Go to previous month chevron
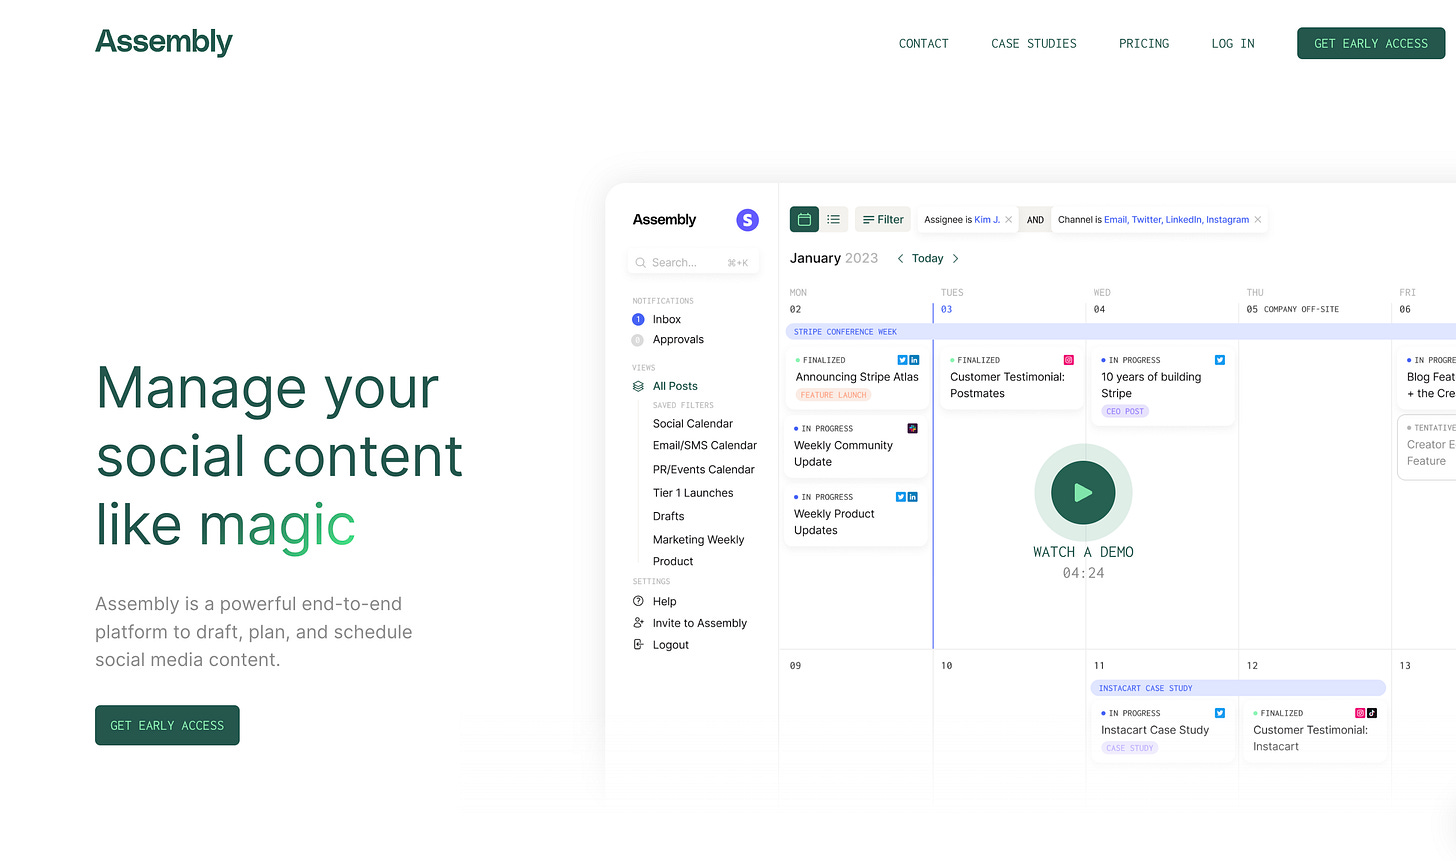The width and height of the screenshot is (1456, 861). (x=900, y=258)
